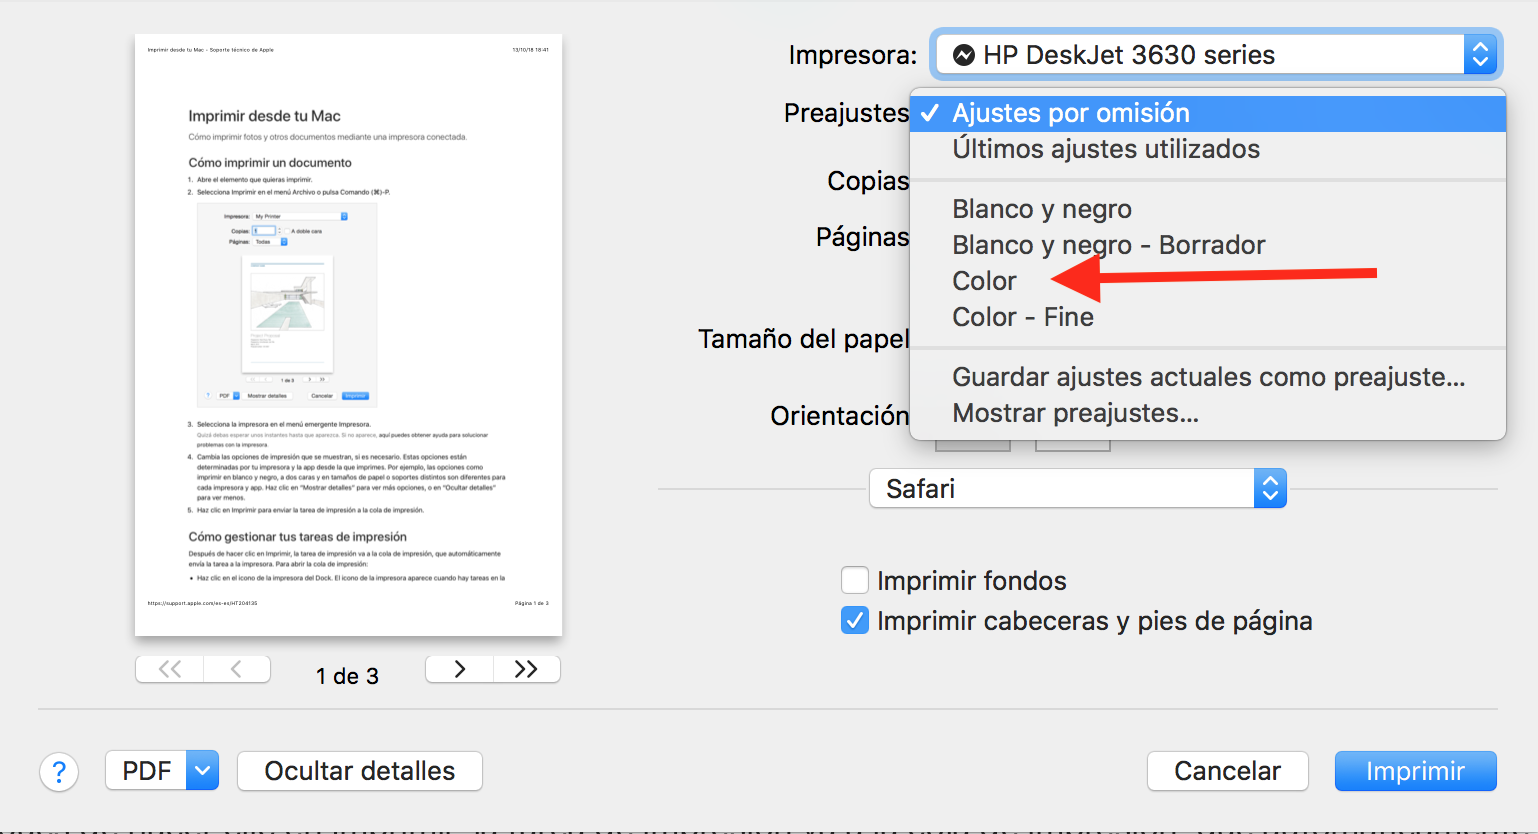The image size is (1538, 834).
Task: Uncheck Imprimir cabeceras y pies de página
Action: pyautogui.click(x=855, y=621)
